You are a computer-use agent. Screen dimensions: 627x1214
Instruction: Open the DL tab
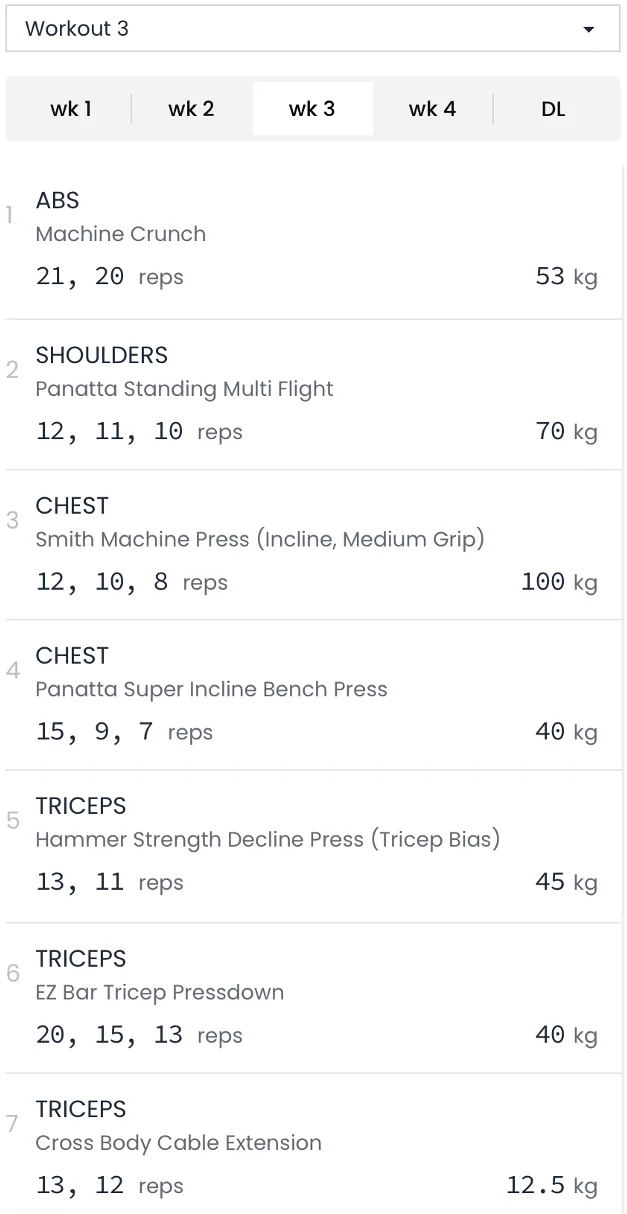553,109
